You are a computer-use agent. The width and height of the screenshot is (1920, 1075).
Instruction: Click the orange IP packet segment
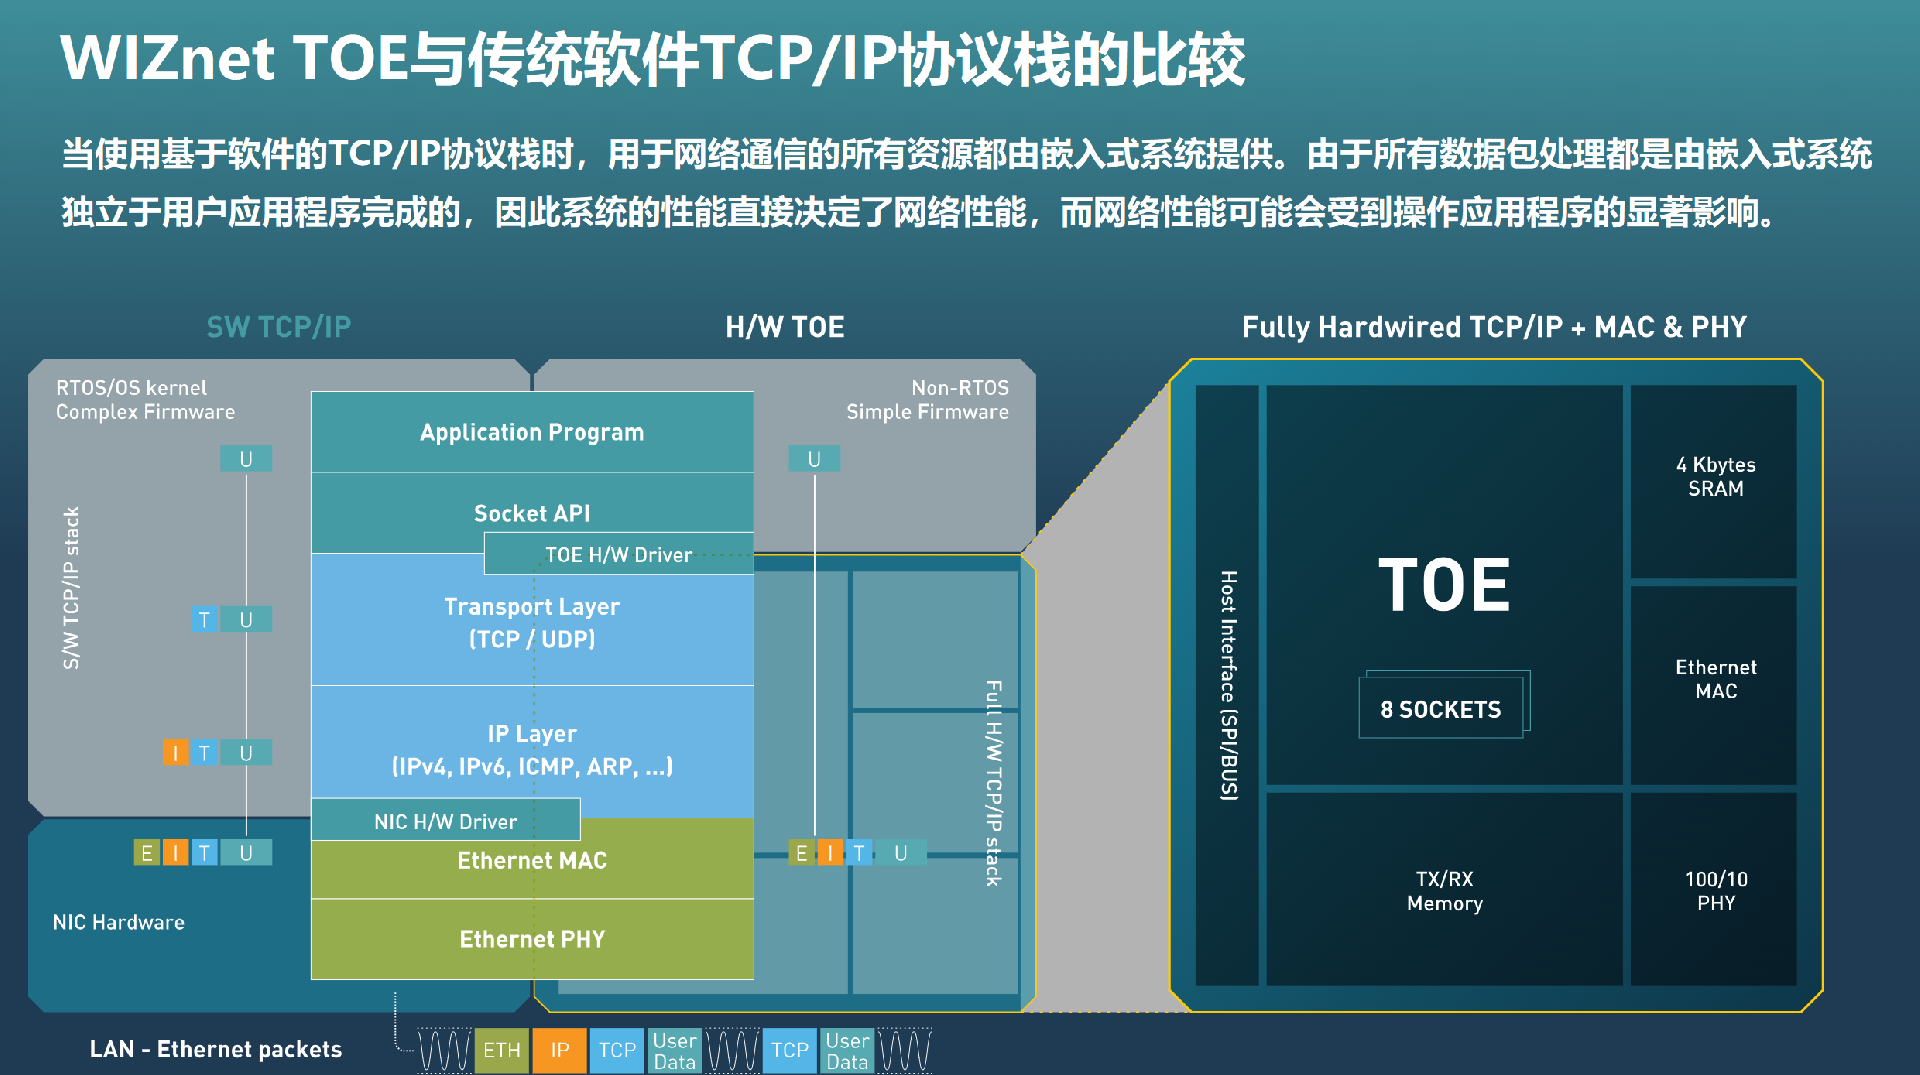coord(559,1050)
